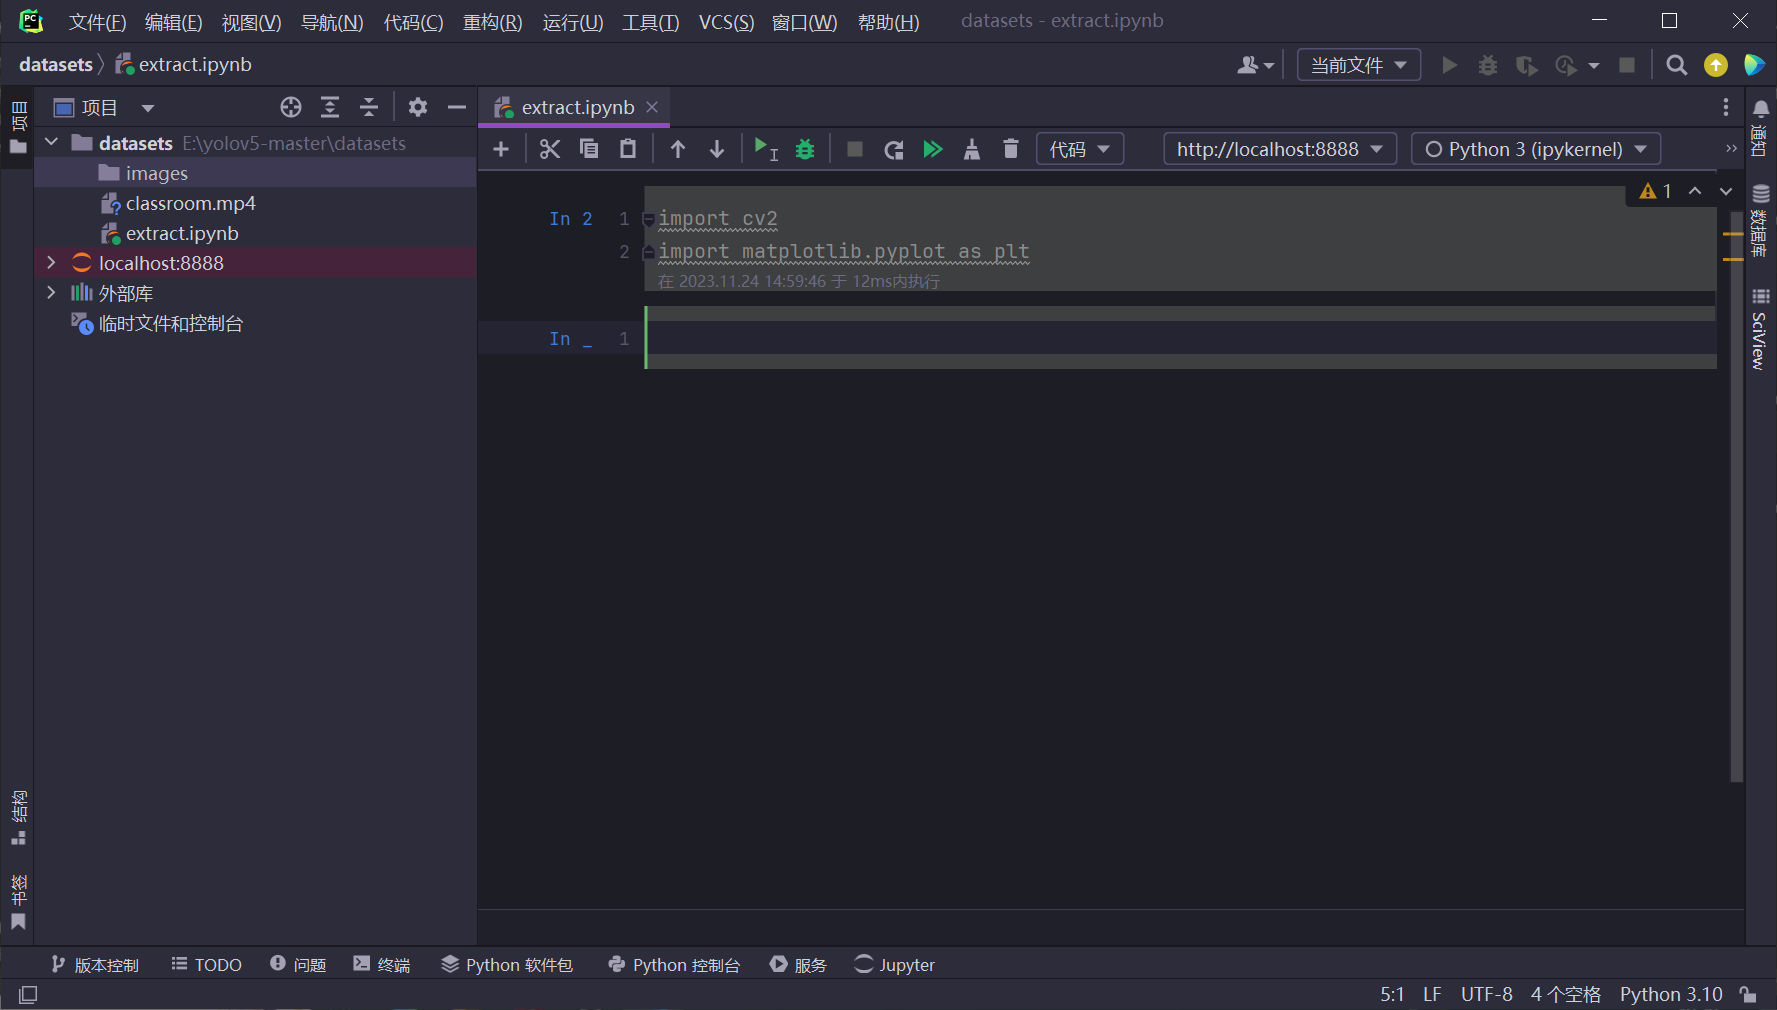Viewport: 1777px width, 1010px height.
Task: Open kernel selector Python 3 (ipykernel)
Action: (1536, 149)
